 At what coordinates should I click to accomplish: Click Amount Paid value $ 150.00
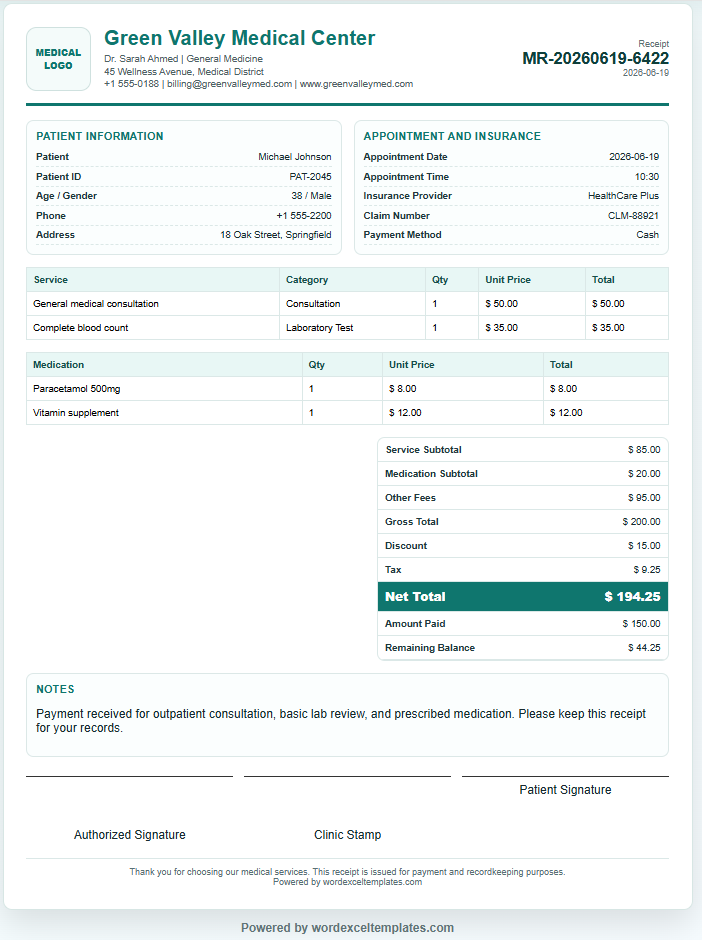[641, 623]
